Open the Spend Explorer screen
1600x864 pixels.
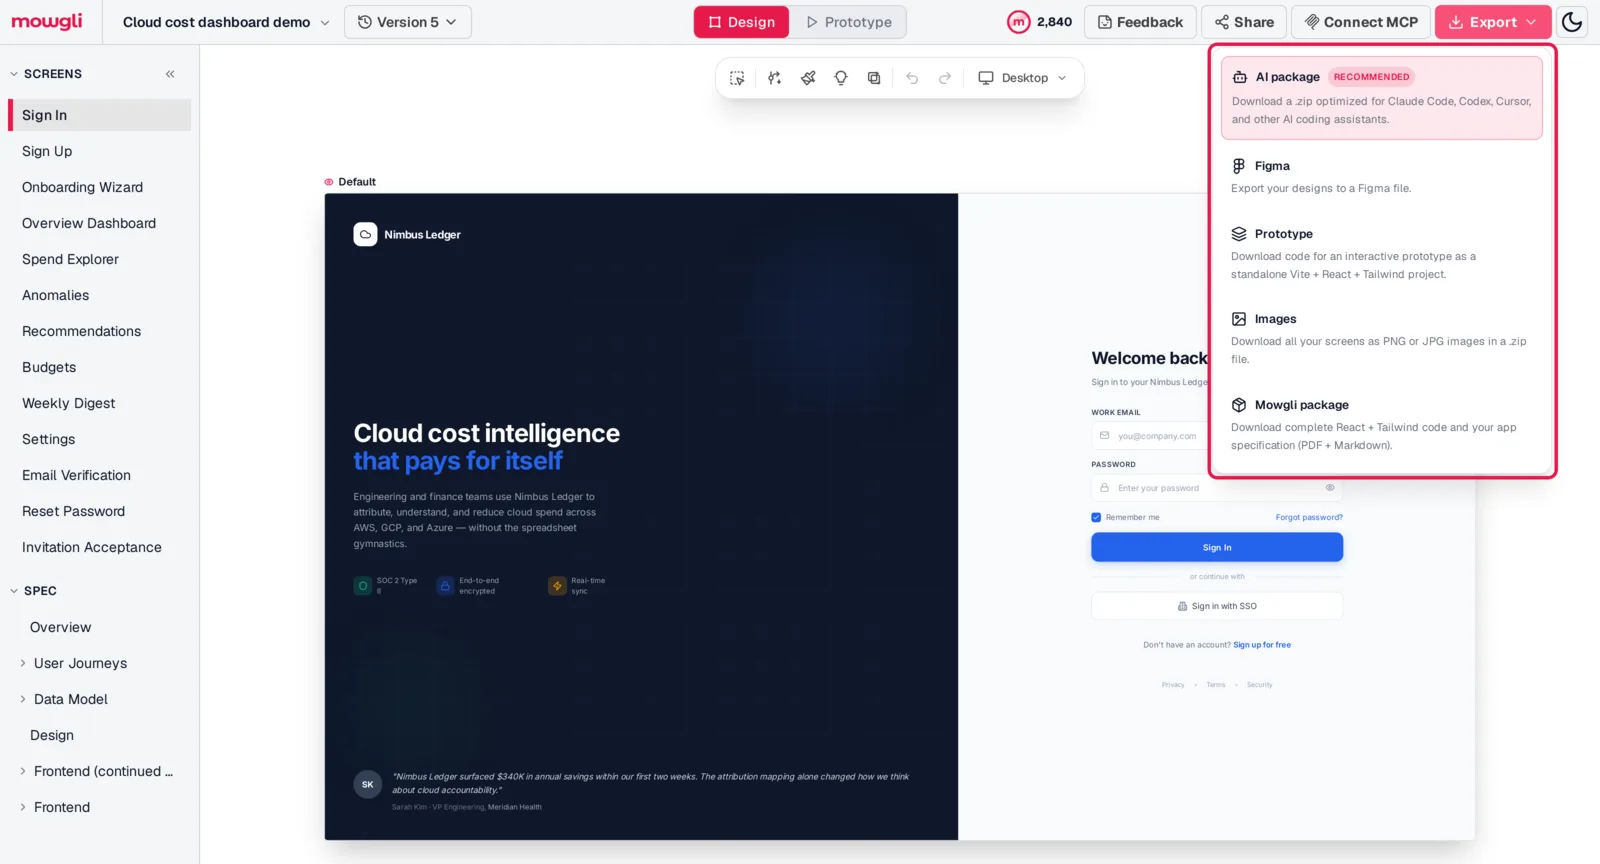[x=99, y=259]
